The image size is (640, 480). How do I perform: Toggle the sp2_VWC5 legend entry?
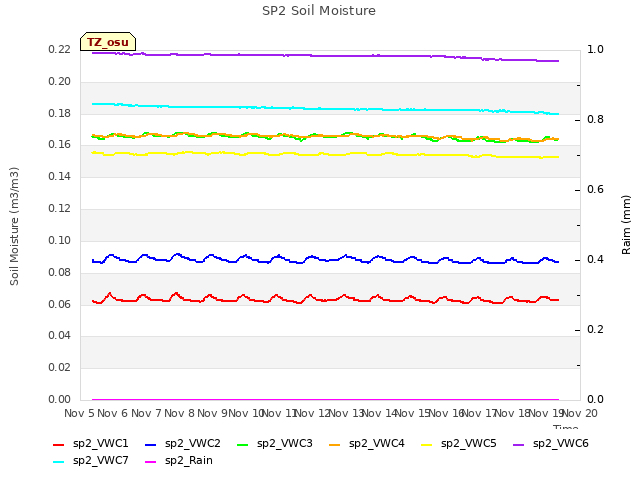(459, 444)
